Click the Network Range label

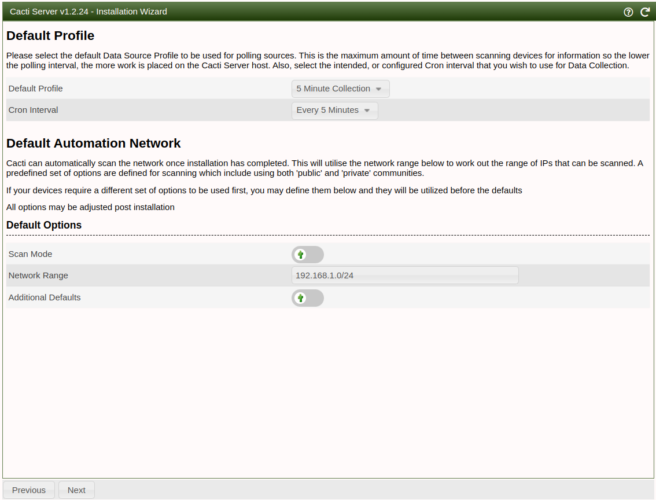(38, 275)
